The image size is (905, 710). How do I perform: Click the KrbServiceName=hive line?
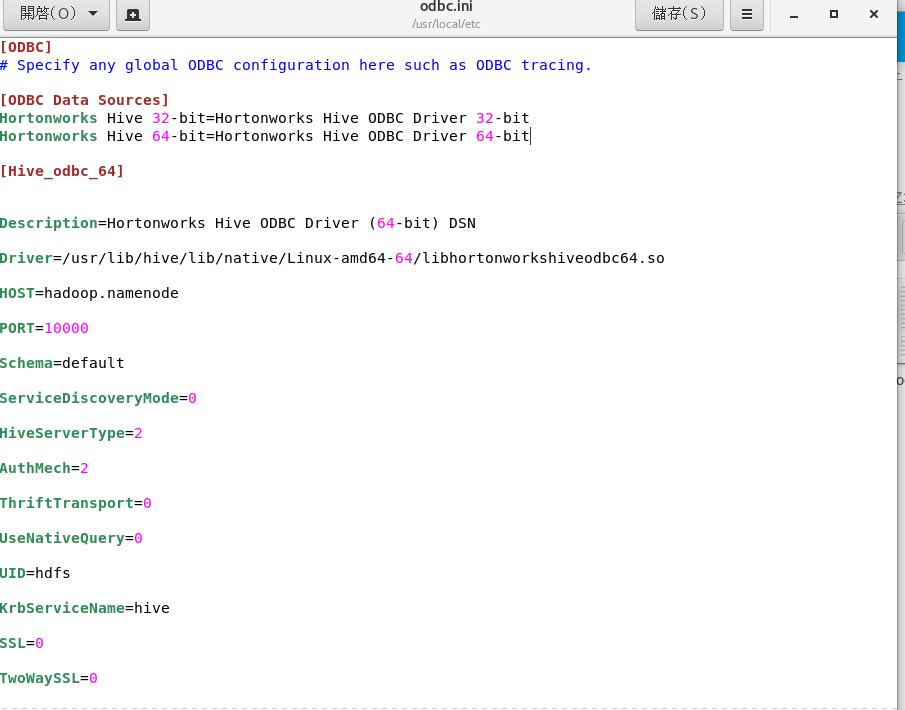pyautogui.click(x=85, y=608)
